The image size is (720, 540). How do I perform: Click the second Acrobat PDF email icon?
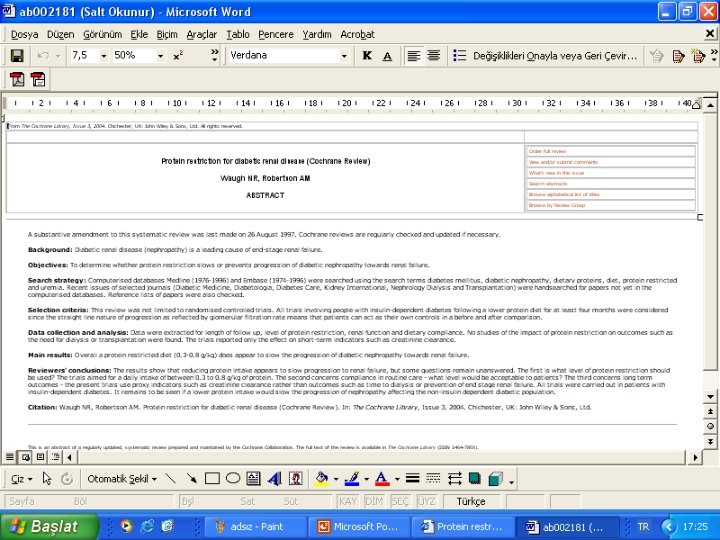[x=38, y=79]
